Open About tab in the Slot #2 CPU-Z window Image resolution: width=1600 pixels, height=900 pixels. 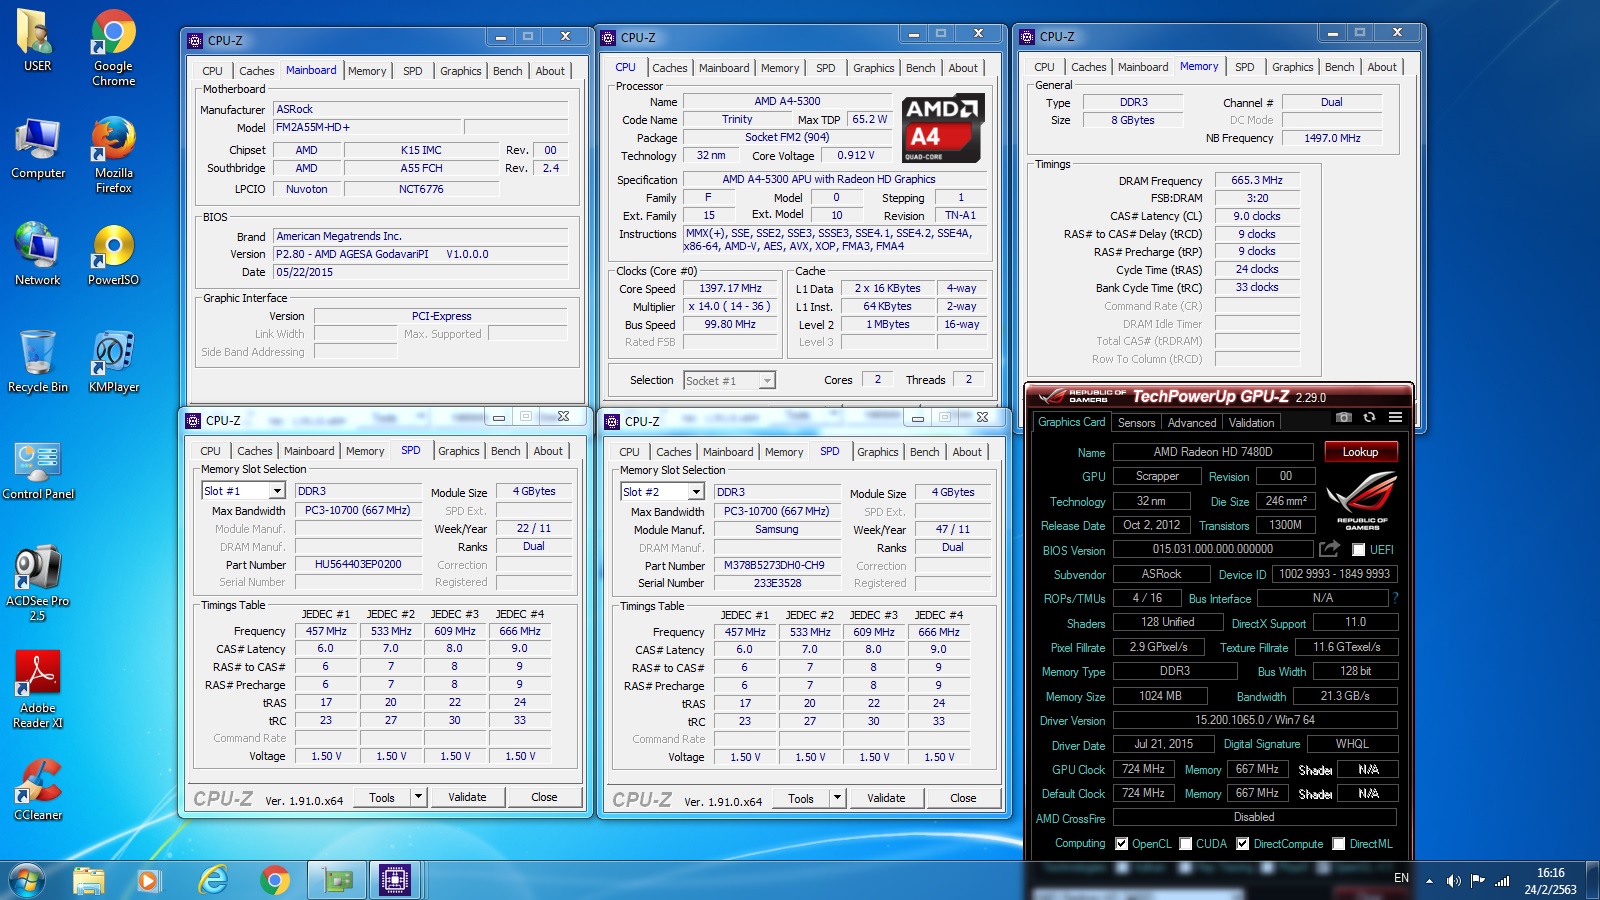966,452
